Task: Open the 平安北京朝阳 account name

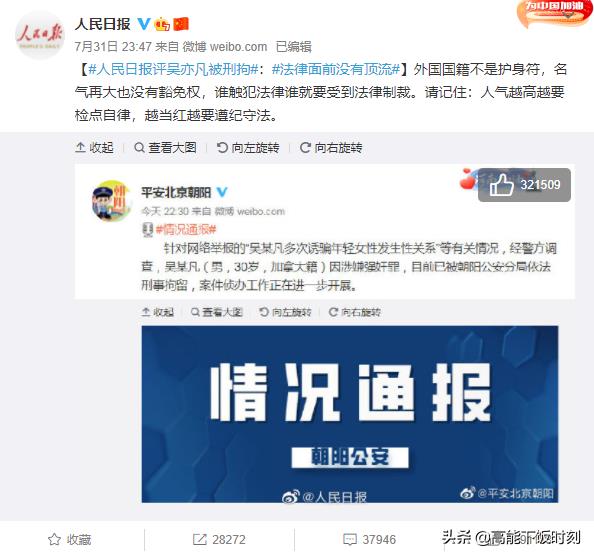Action: point(176,192)
